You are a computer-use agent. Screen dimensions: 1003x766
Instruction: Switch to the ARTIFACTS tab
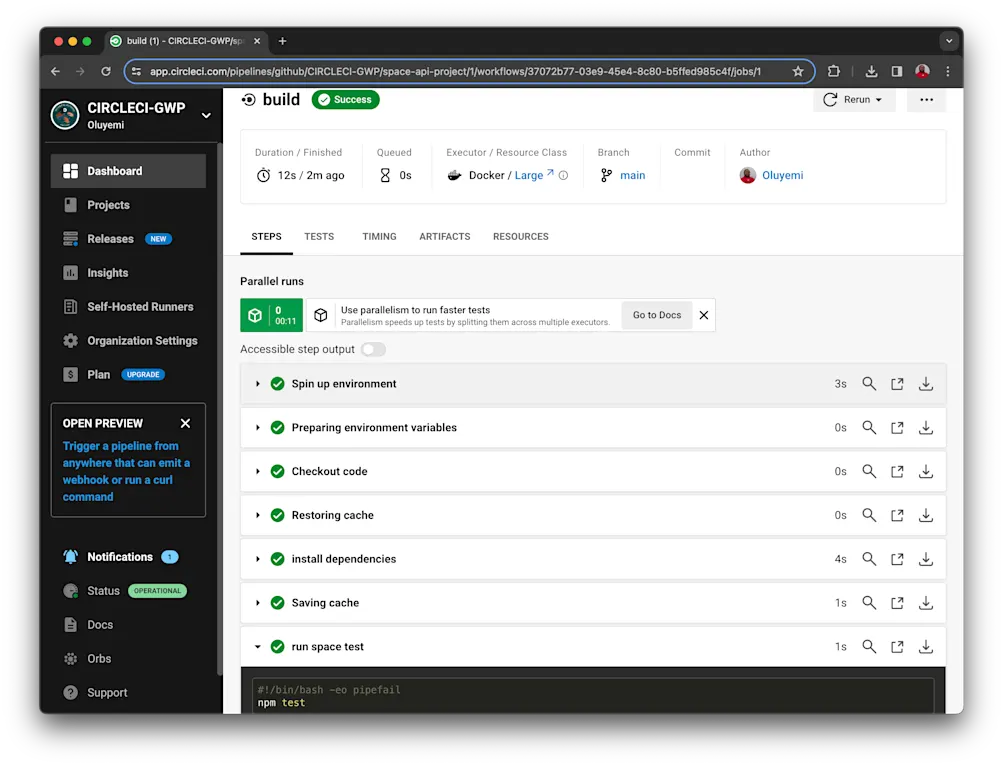point(445,237)
